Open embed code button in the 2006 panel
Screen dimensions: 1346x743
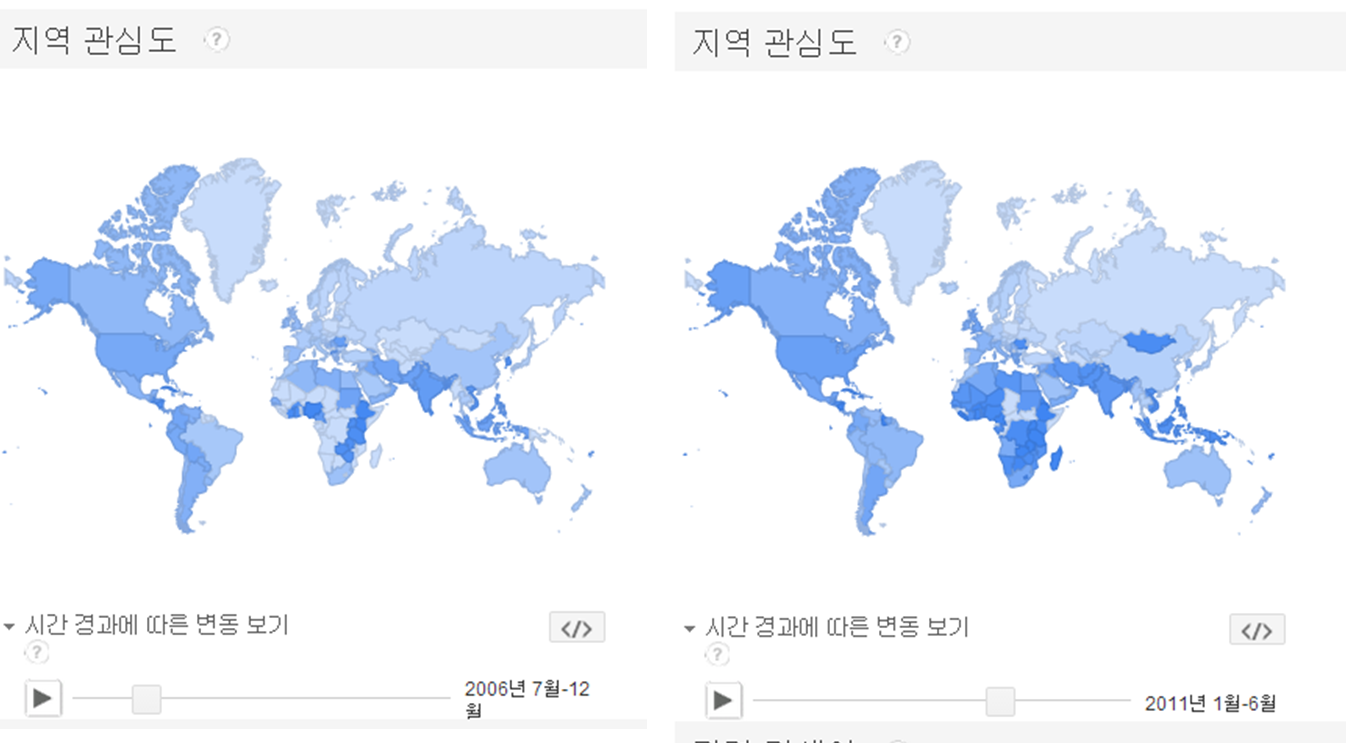[x=577, y=628]
